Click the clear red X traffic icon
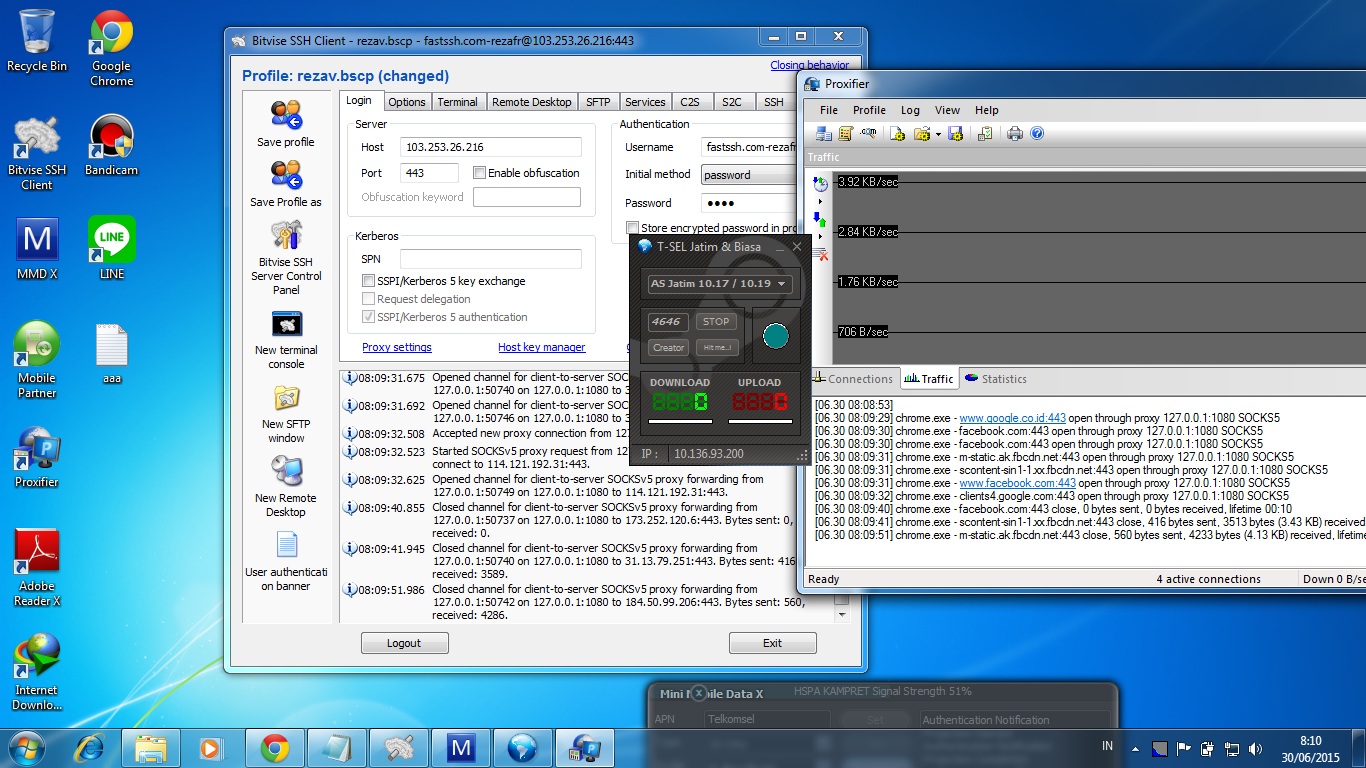Screen dimensions: 1366x768 pos(821,255)
